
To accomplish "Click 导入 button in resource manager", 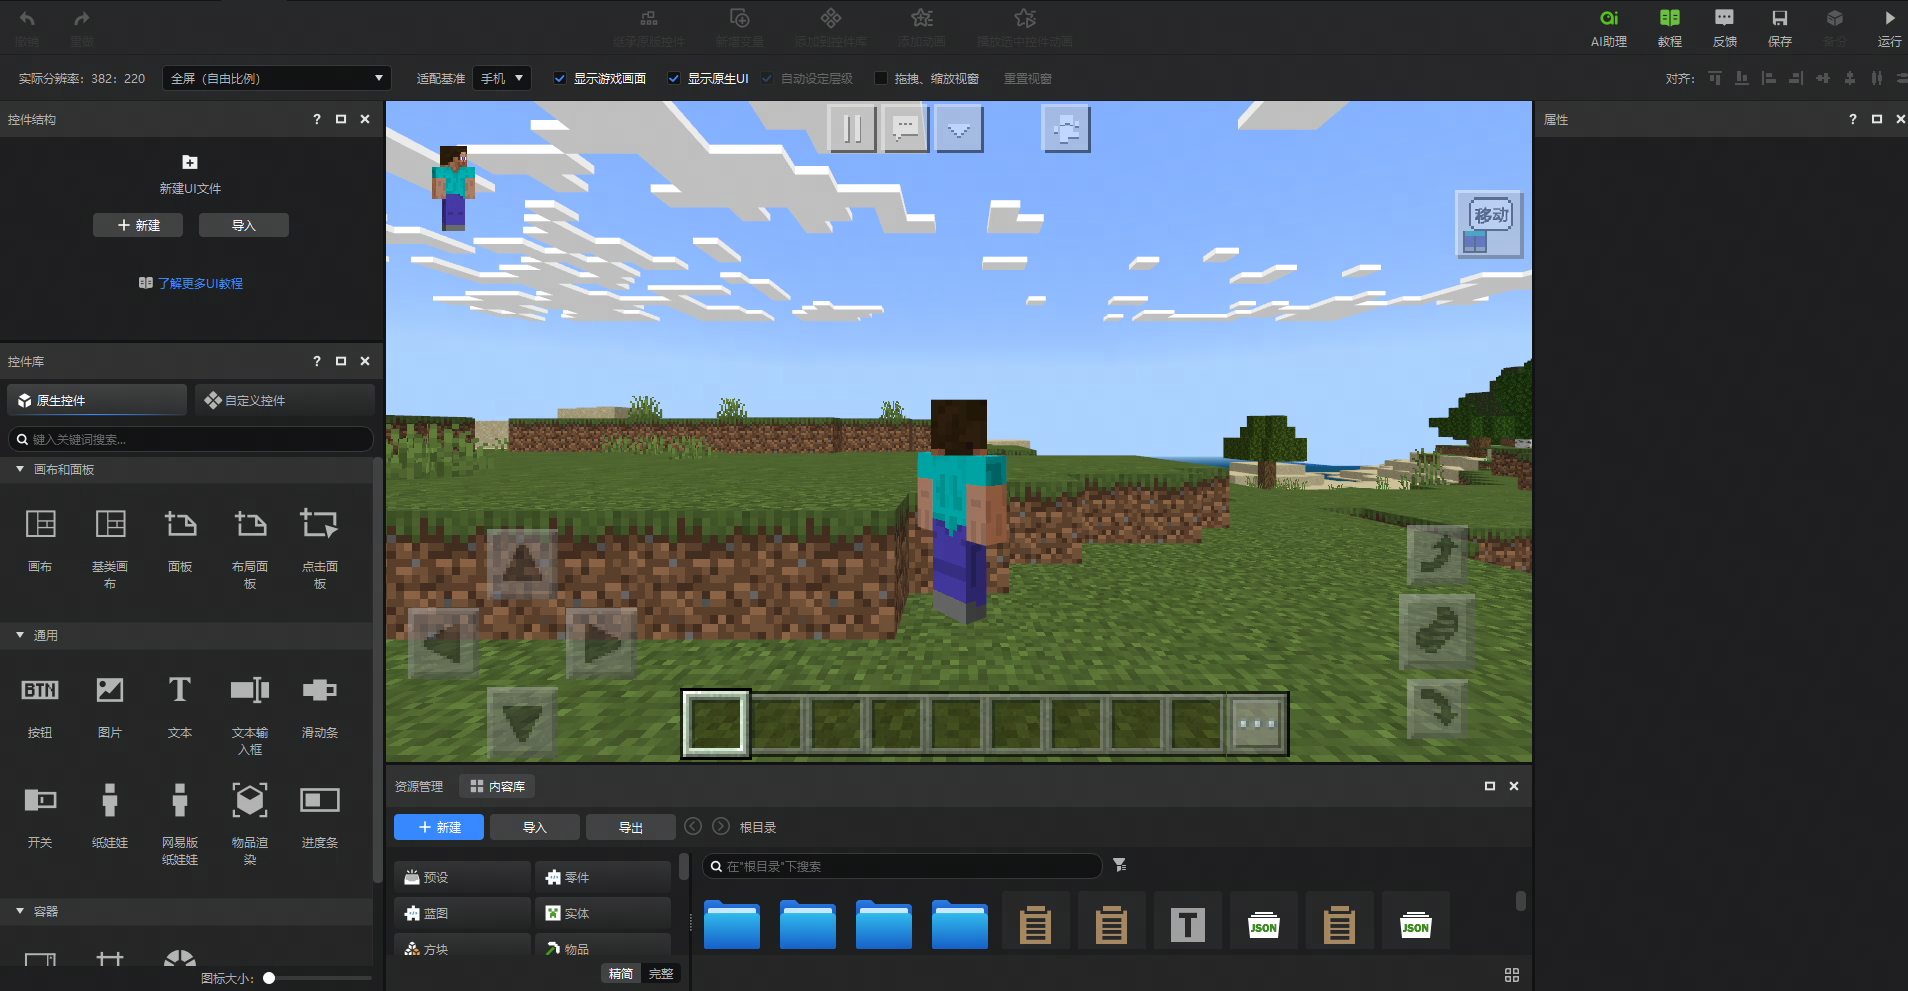I will 535,827.
